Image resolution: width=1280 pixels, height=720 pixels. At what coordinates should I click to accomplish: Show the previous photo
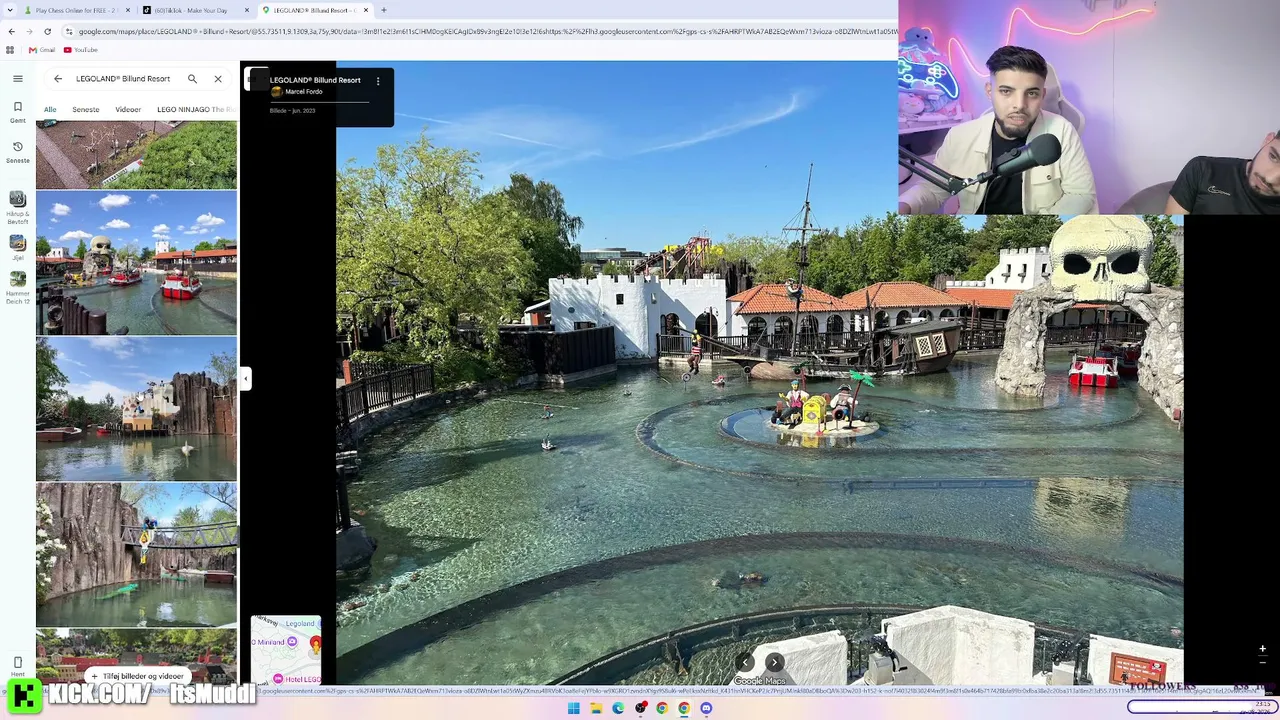point(745,662)
